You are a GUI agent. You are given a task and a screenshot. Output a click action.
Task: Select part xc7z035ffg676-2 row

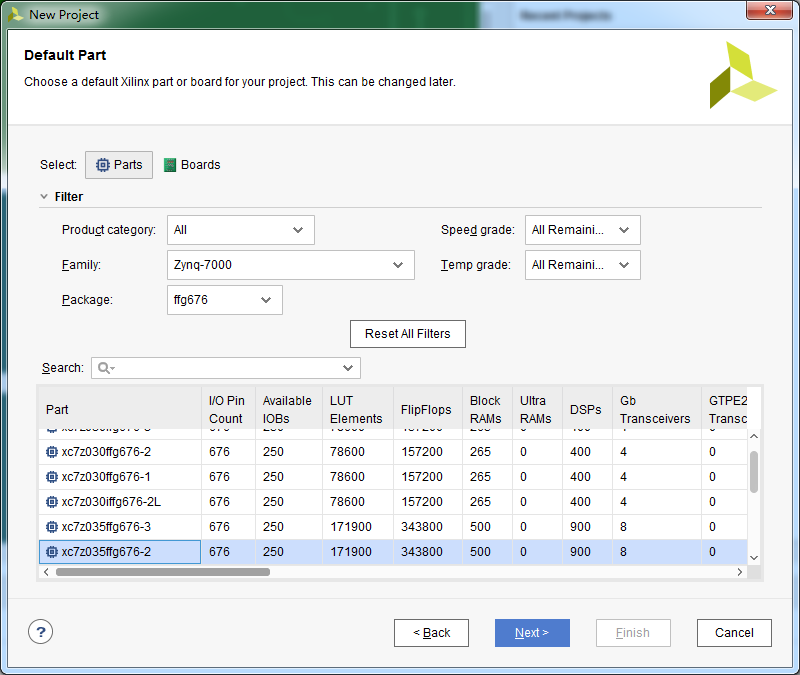[393, 552]
